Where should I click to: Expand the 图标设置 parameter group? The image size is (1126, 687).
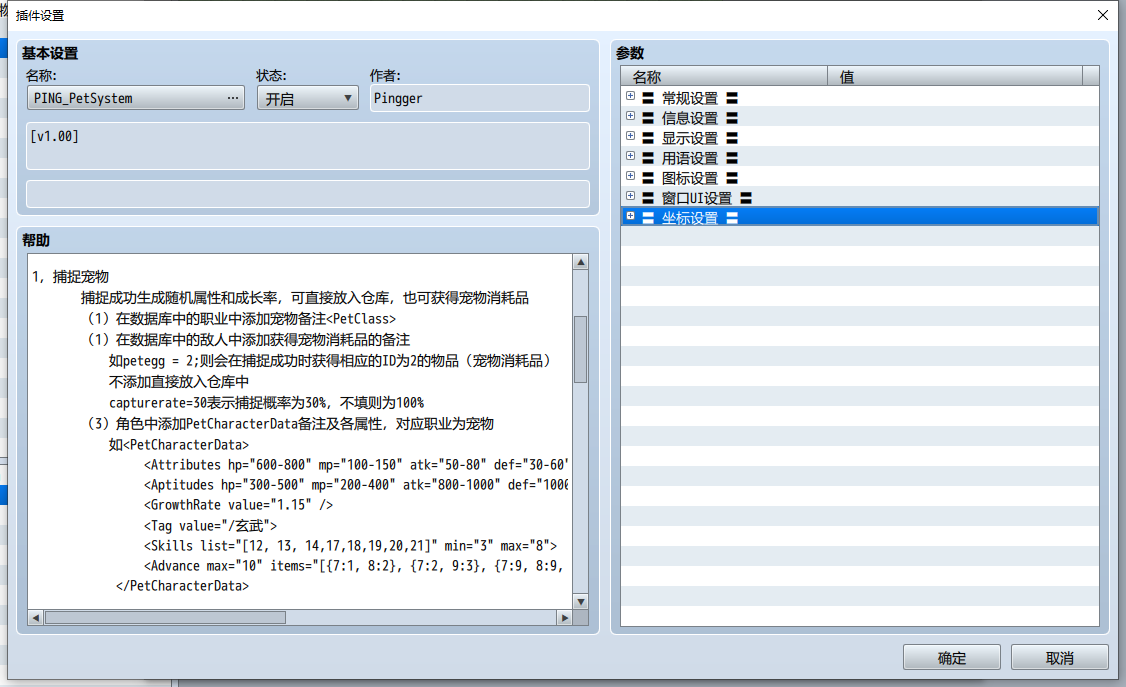[631, 176]
